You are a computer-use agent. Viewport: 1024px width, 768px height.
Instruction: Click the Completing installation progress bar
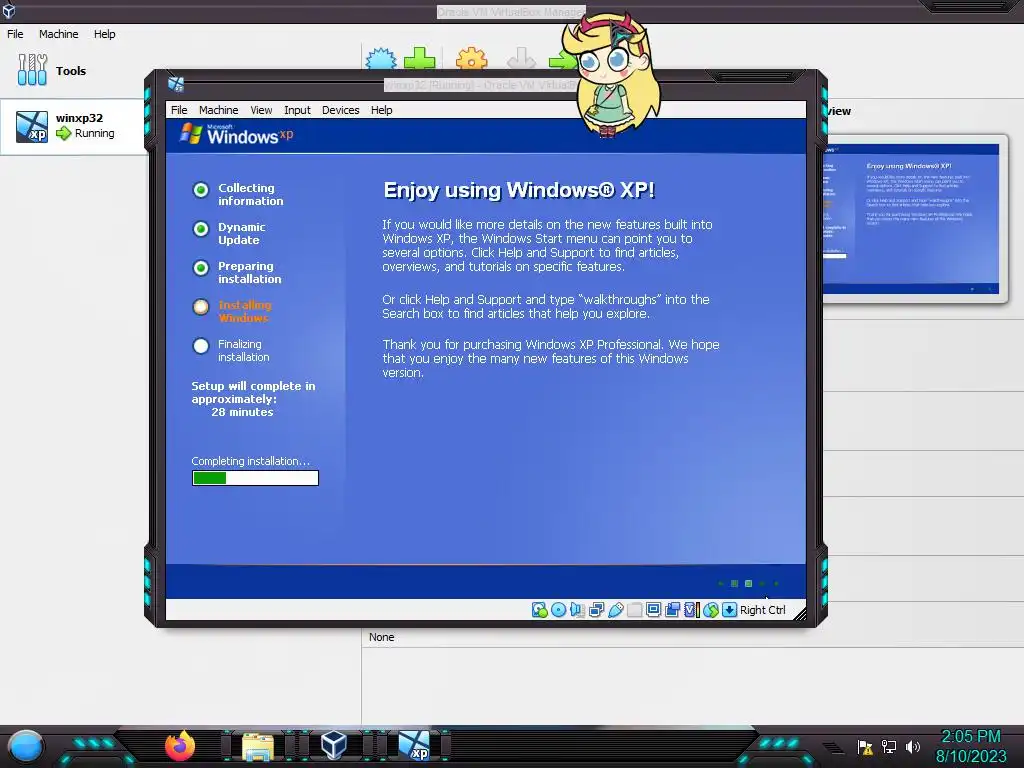pyautogui.click(x=255, y=478)
